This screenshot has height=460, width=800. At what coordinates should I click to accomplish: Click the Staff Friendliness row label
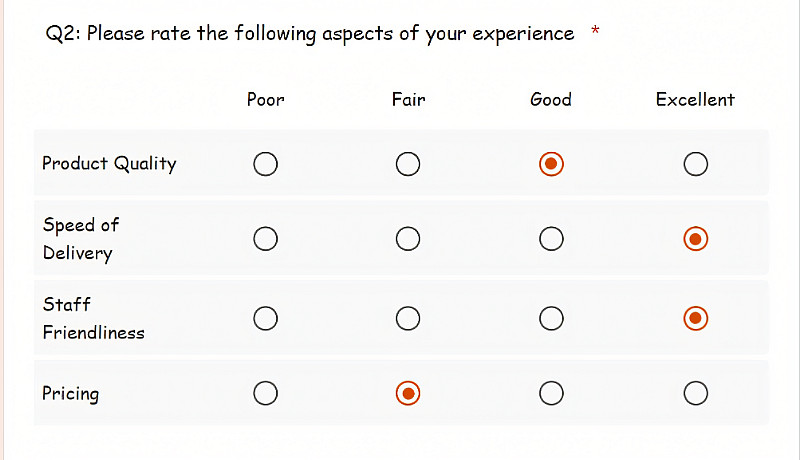[93, 318]
